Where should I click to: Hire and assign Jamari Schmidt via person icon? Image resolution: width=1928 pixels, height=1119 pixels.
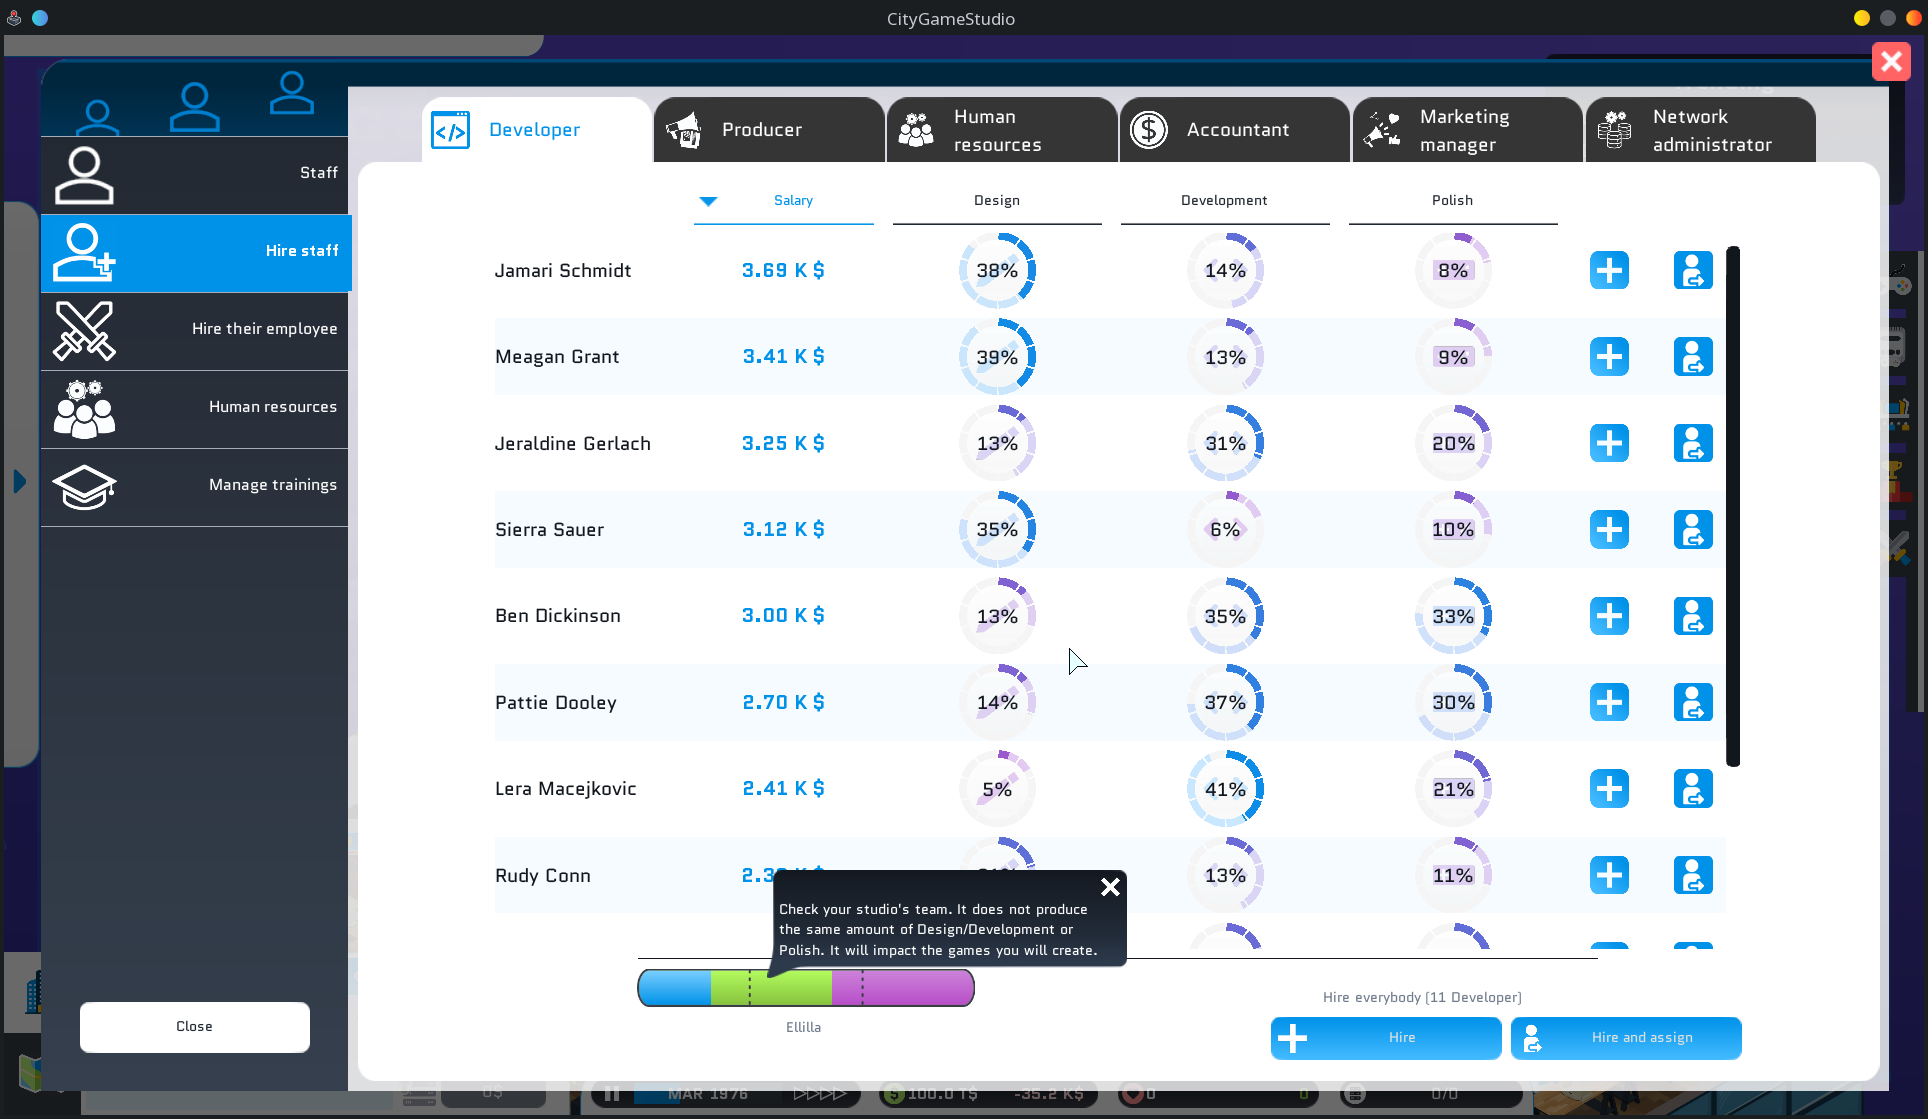tap(1693, 270)
